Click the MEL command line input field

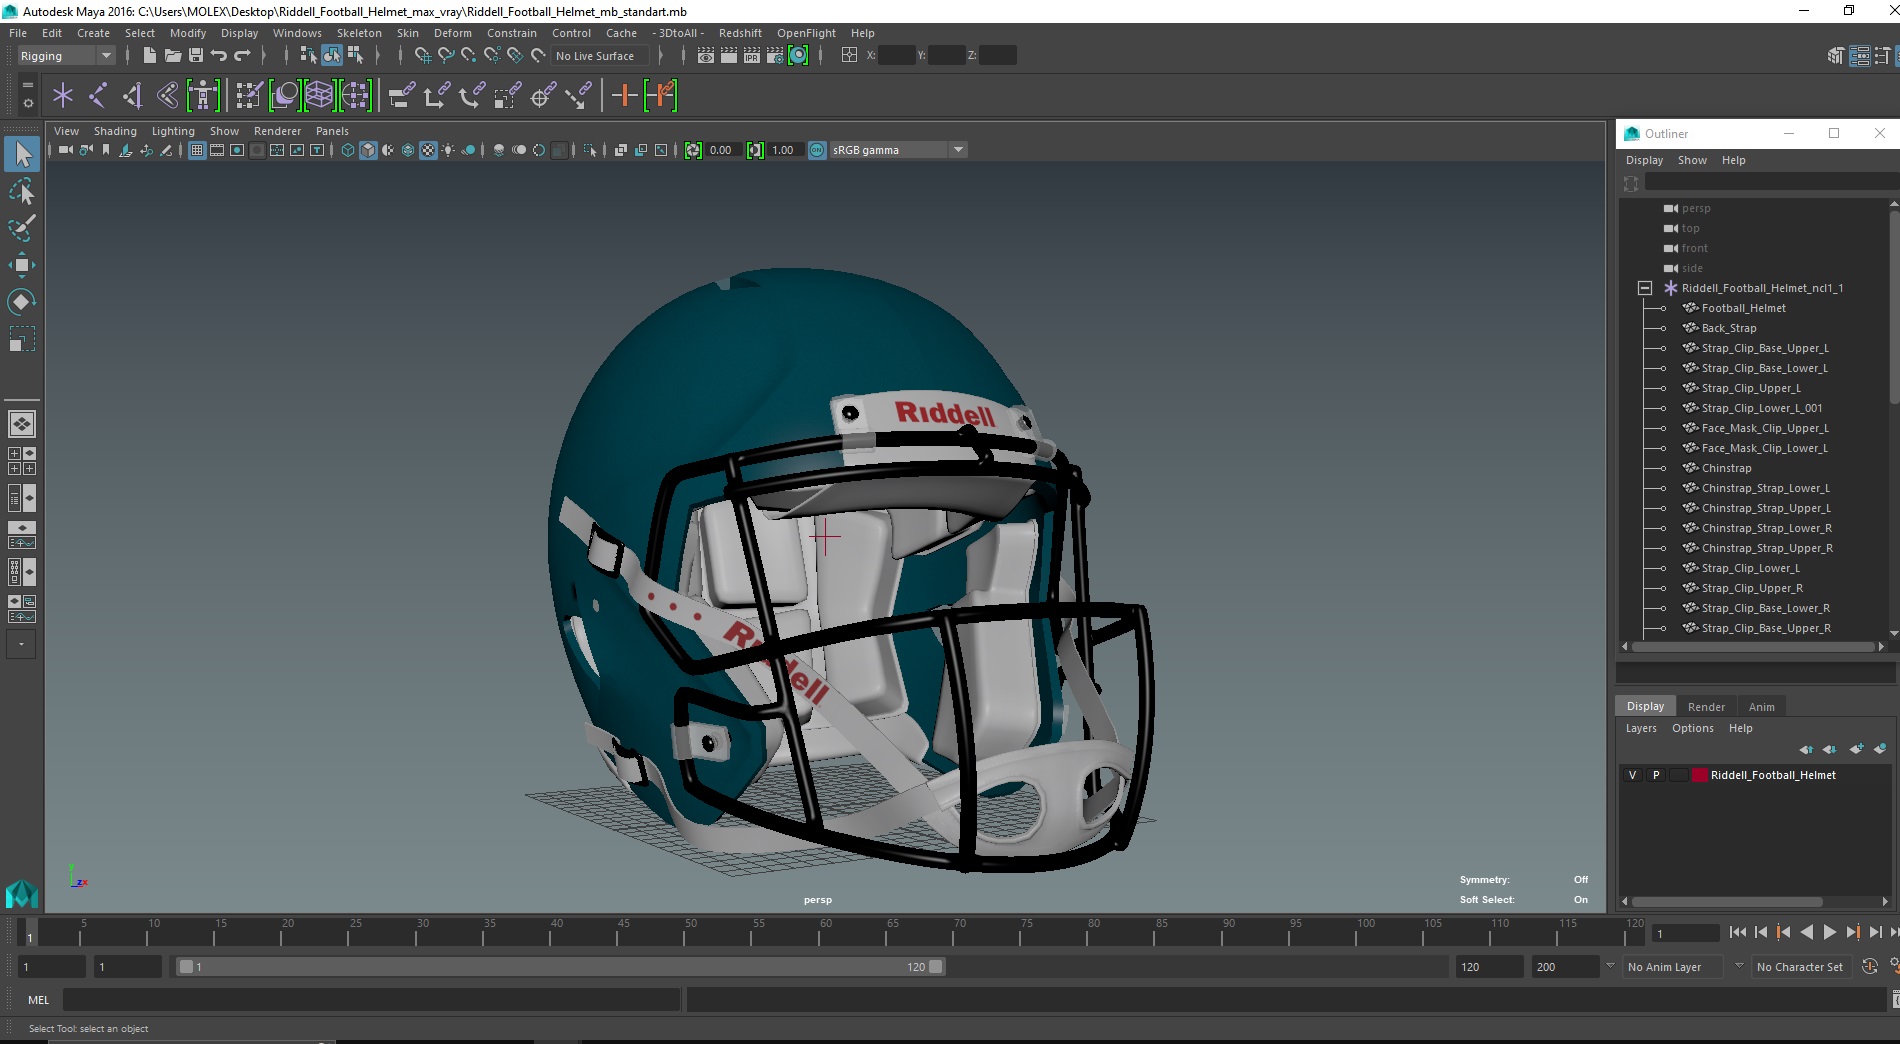point(372,999)
